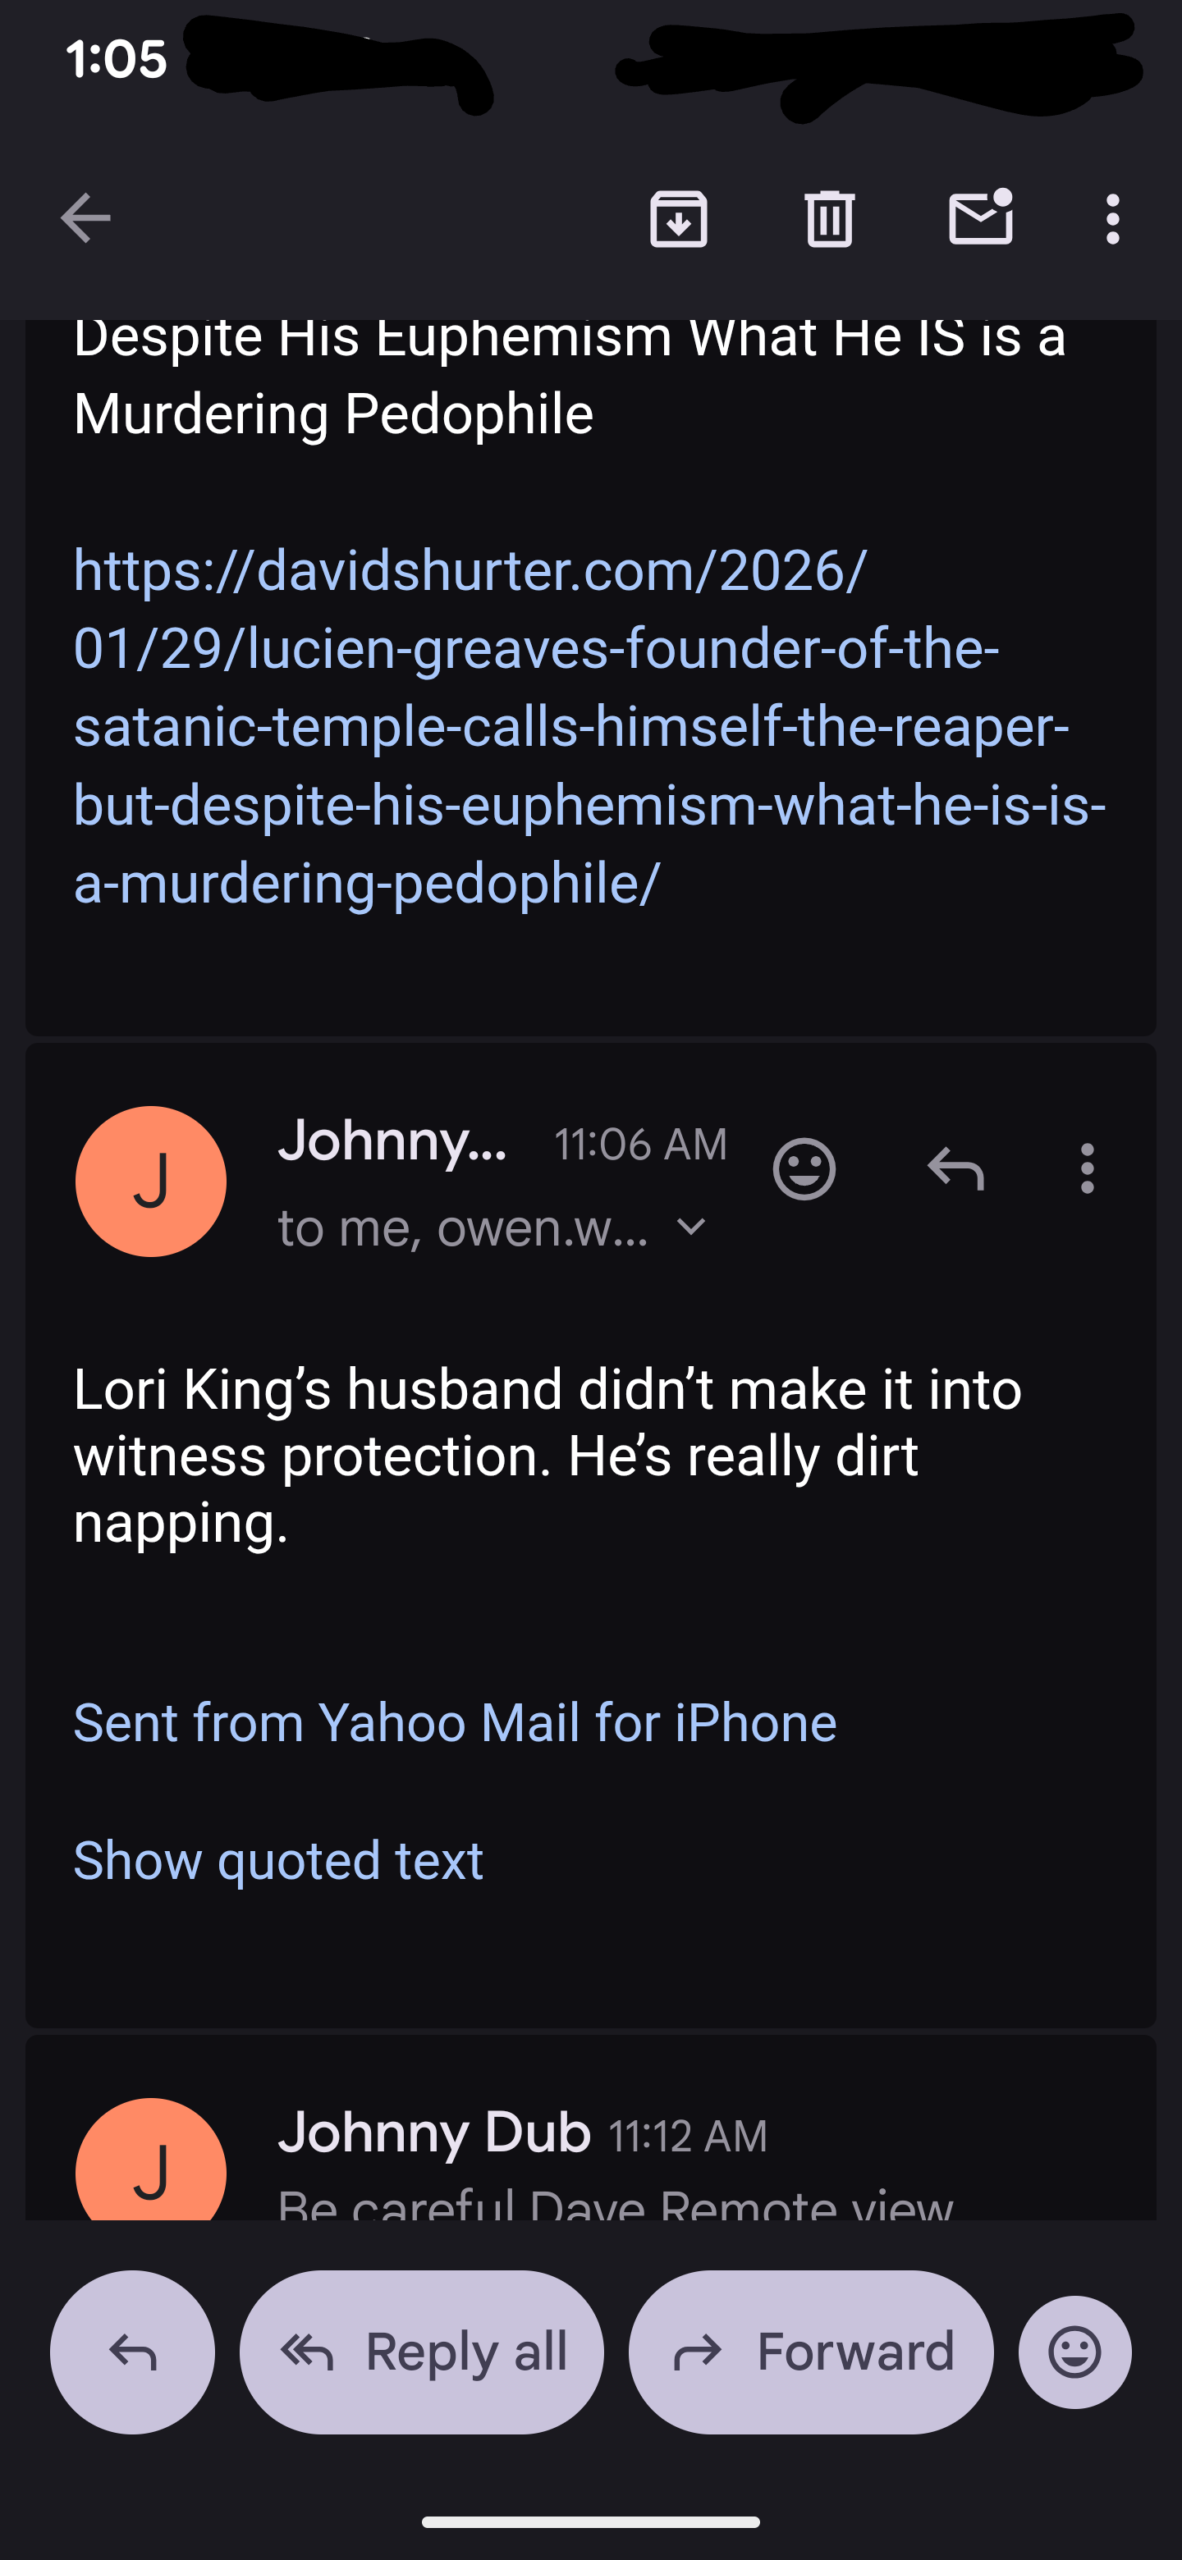The height and width of the screenshot is (2560, 1182).
Task: Tap the bottom emoji reaction button
Action: [1075, 2352]
